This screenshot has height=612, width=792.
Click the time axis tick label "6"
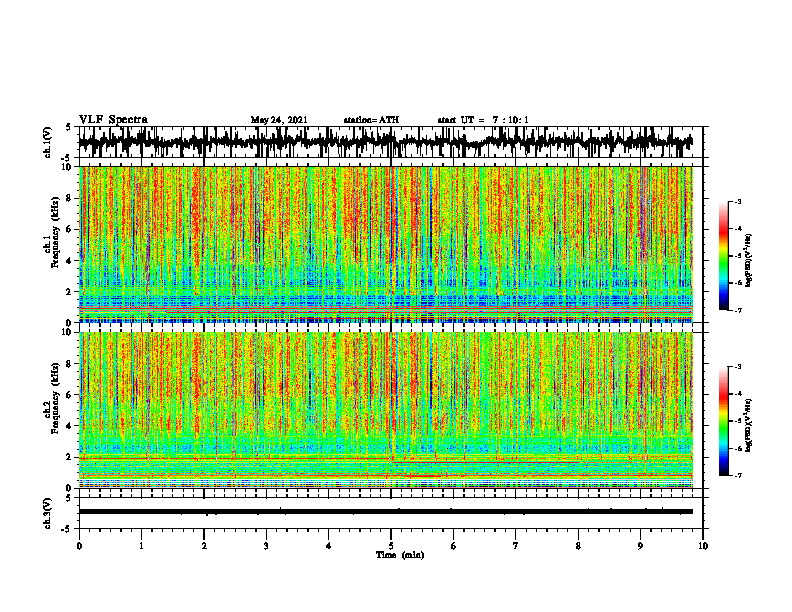click(454, 546)
